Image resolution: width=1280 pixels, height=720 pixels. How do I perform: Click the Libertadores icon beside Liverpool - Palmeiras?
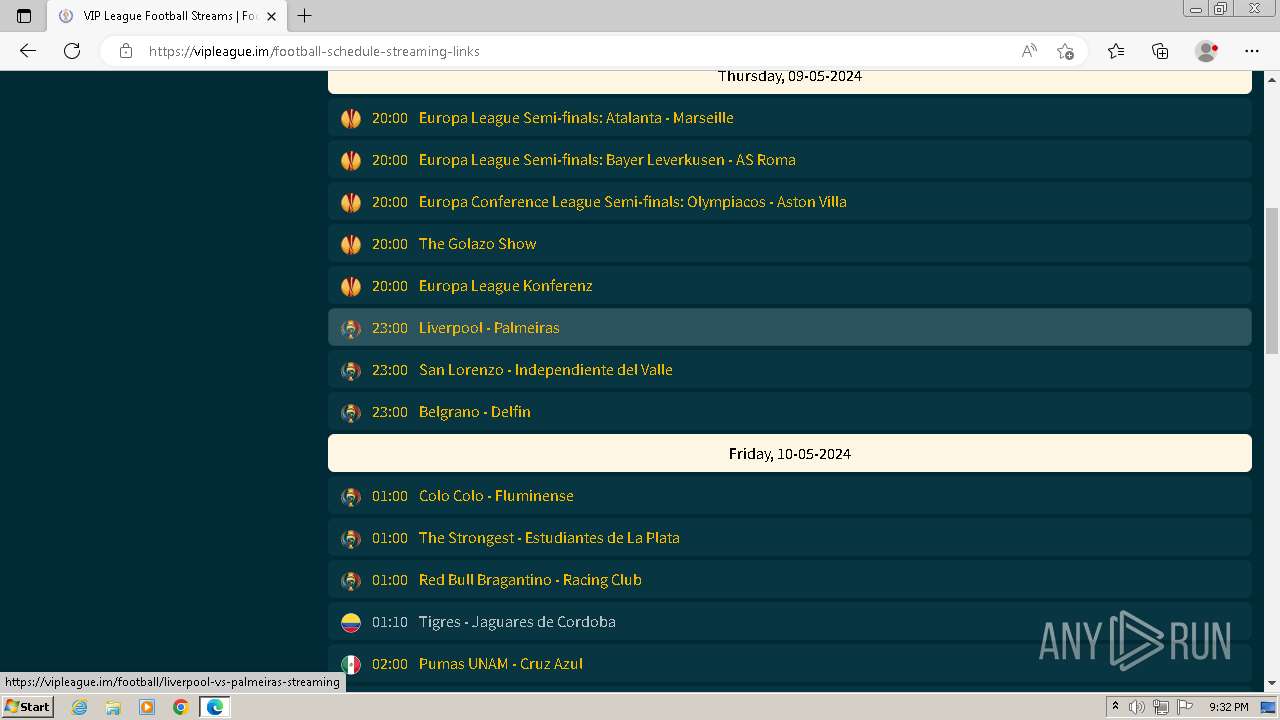351,328
